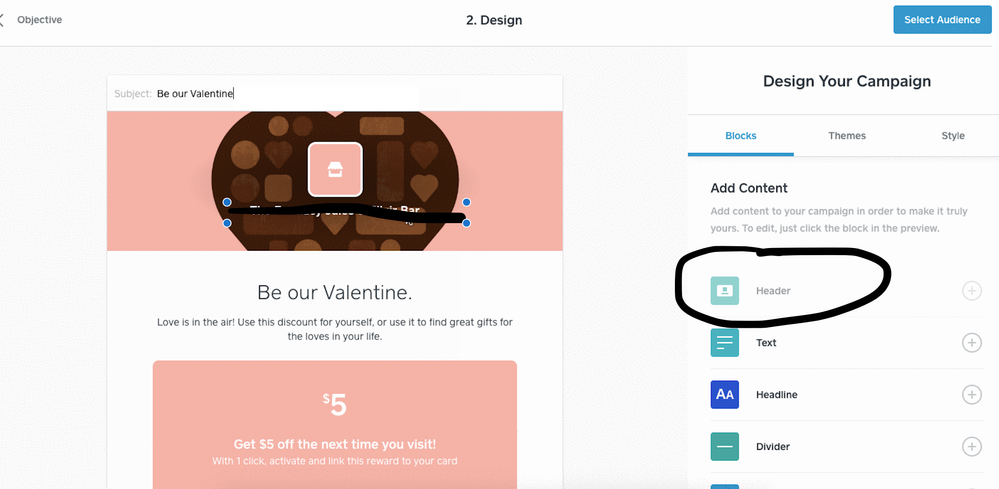This screenshot has height=489, width=999.
Task: Click the Divider block icon
Action: 725,447
